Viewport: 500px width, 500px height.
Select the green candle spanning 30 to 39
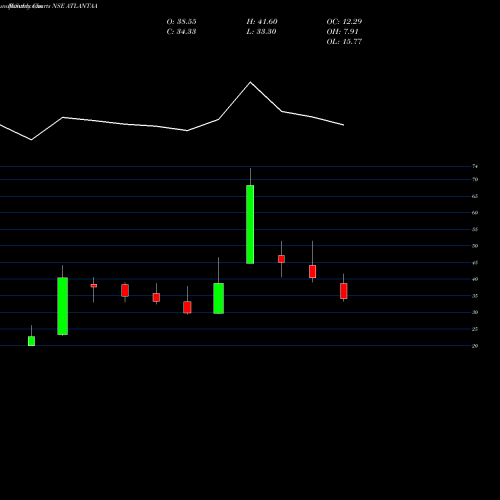pos(218,298)
